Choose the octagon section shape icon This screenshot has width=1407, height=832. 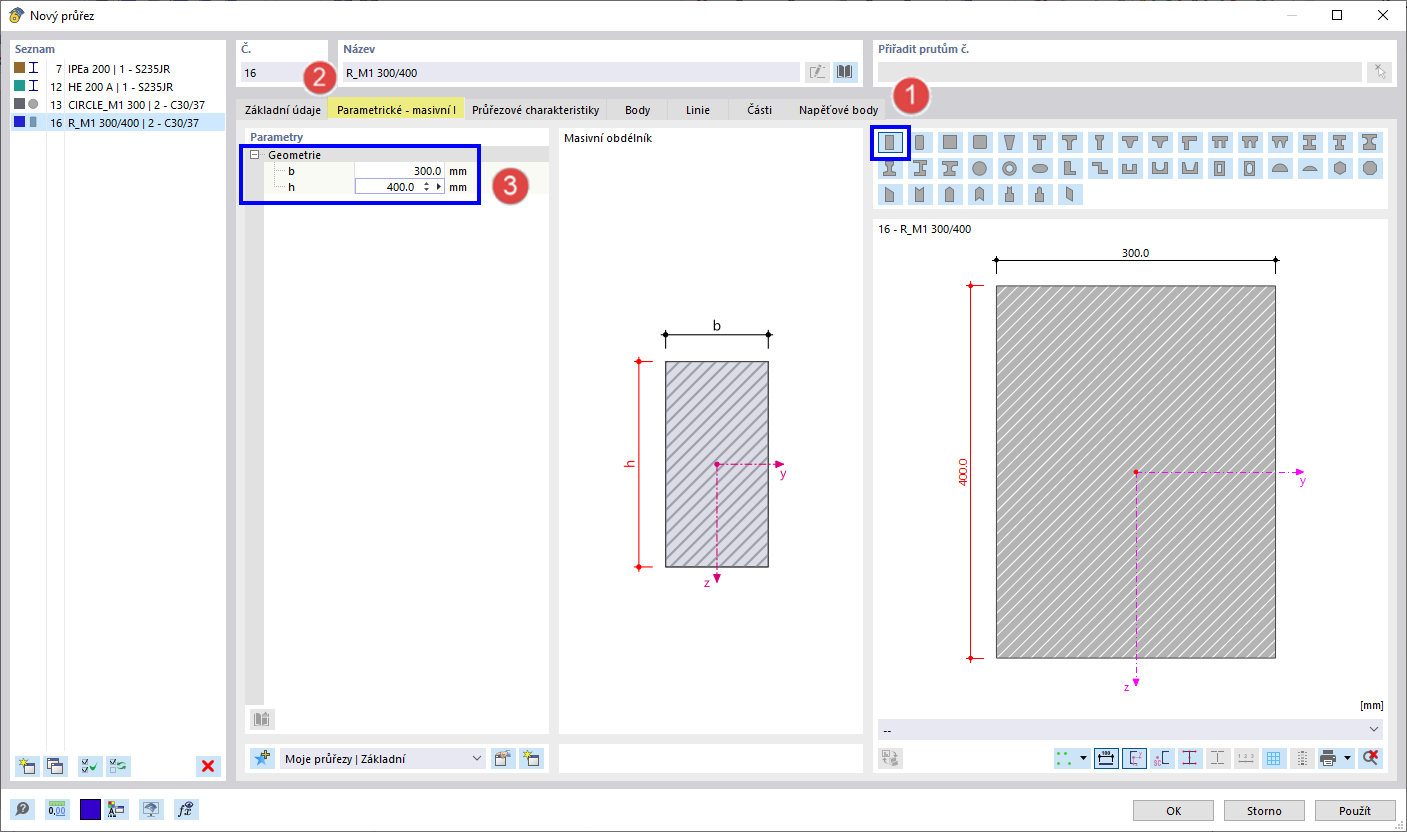1370,168
